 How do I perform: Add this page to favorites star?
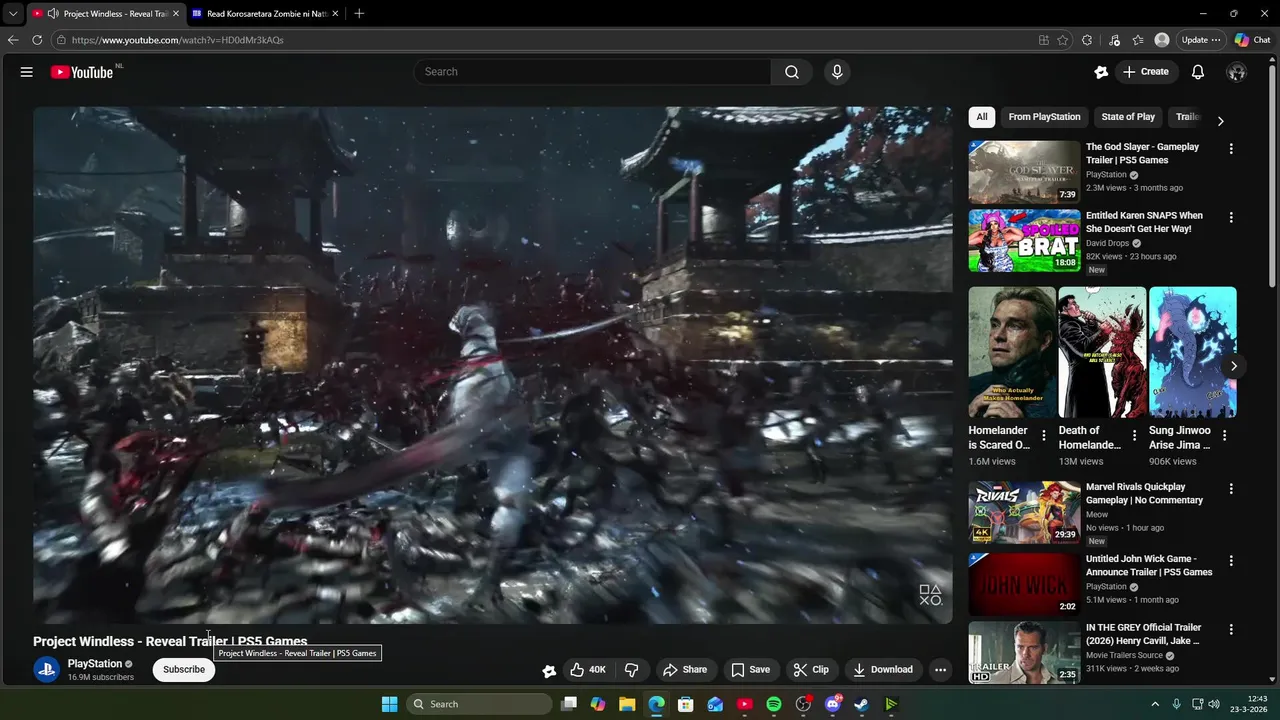pos(1062,40)
